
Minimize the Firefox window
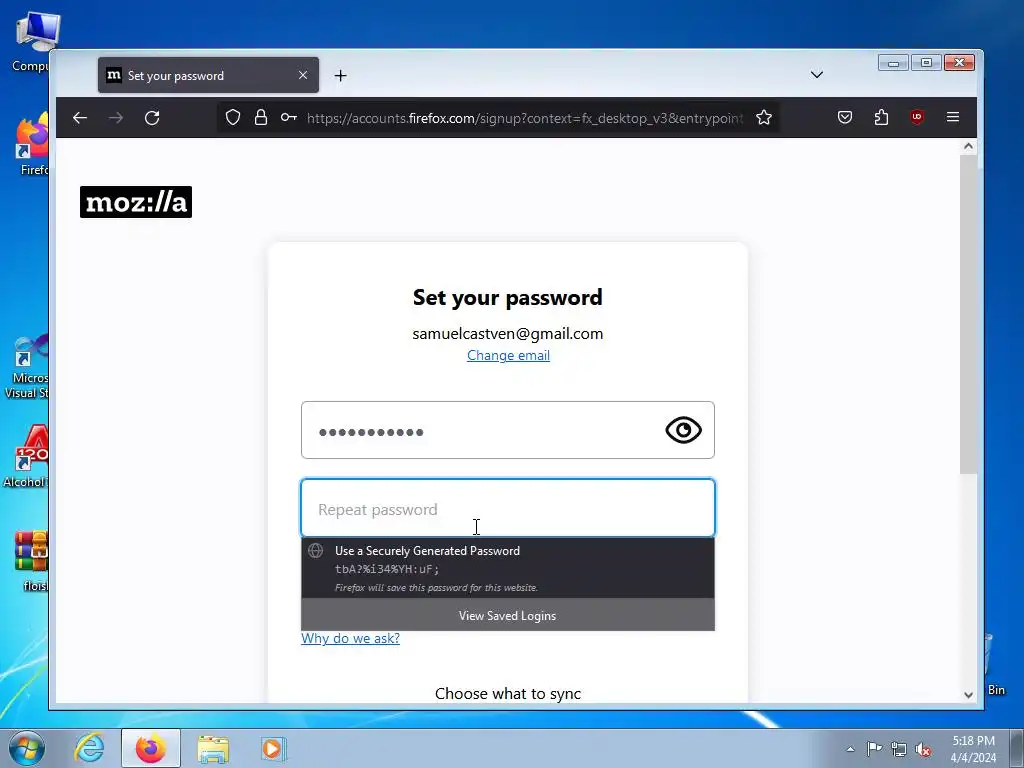click(x=893, y=63)
